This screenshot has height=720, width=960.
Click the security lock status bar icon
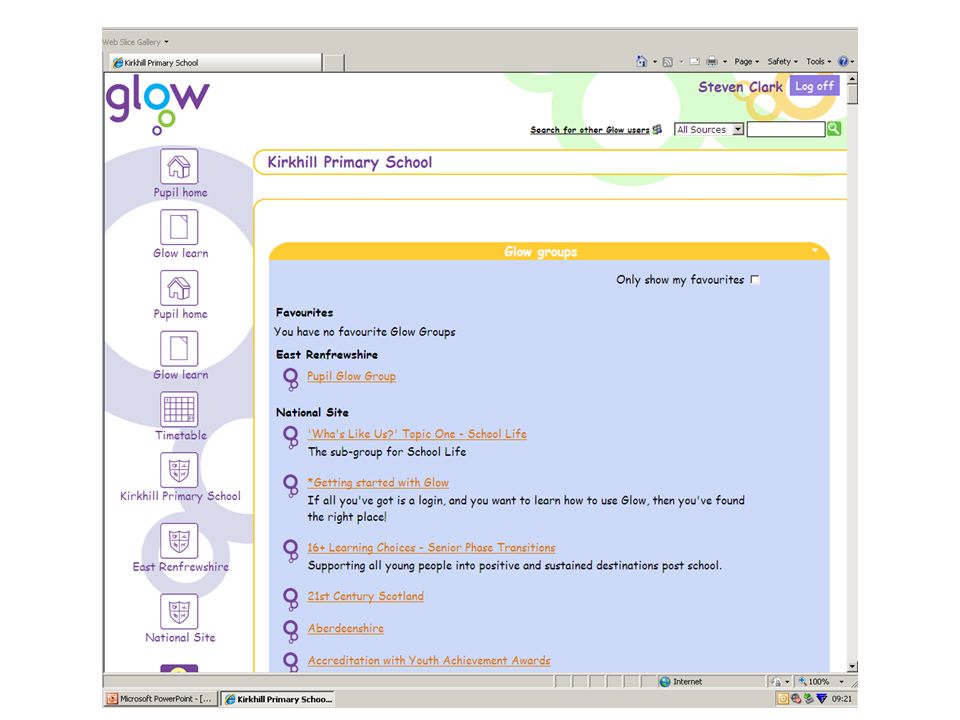(776, 681)
